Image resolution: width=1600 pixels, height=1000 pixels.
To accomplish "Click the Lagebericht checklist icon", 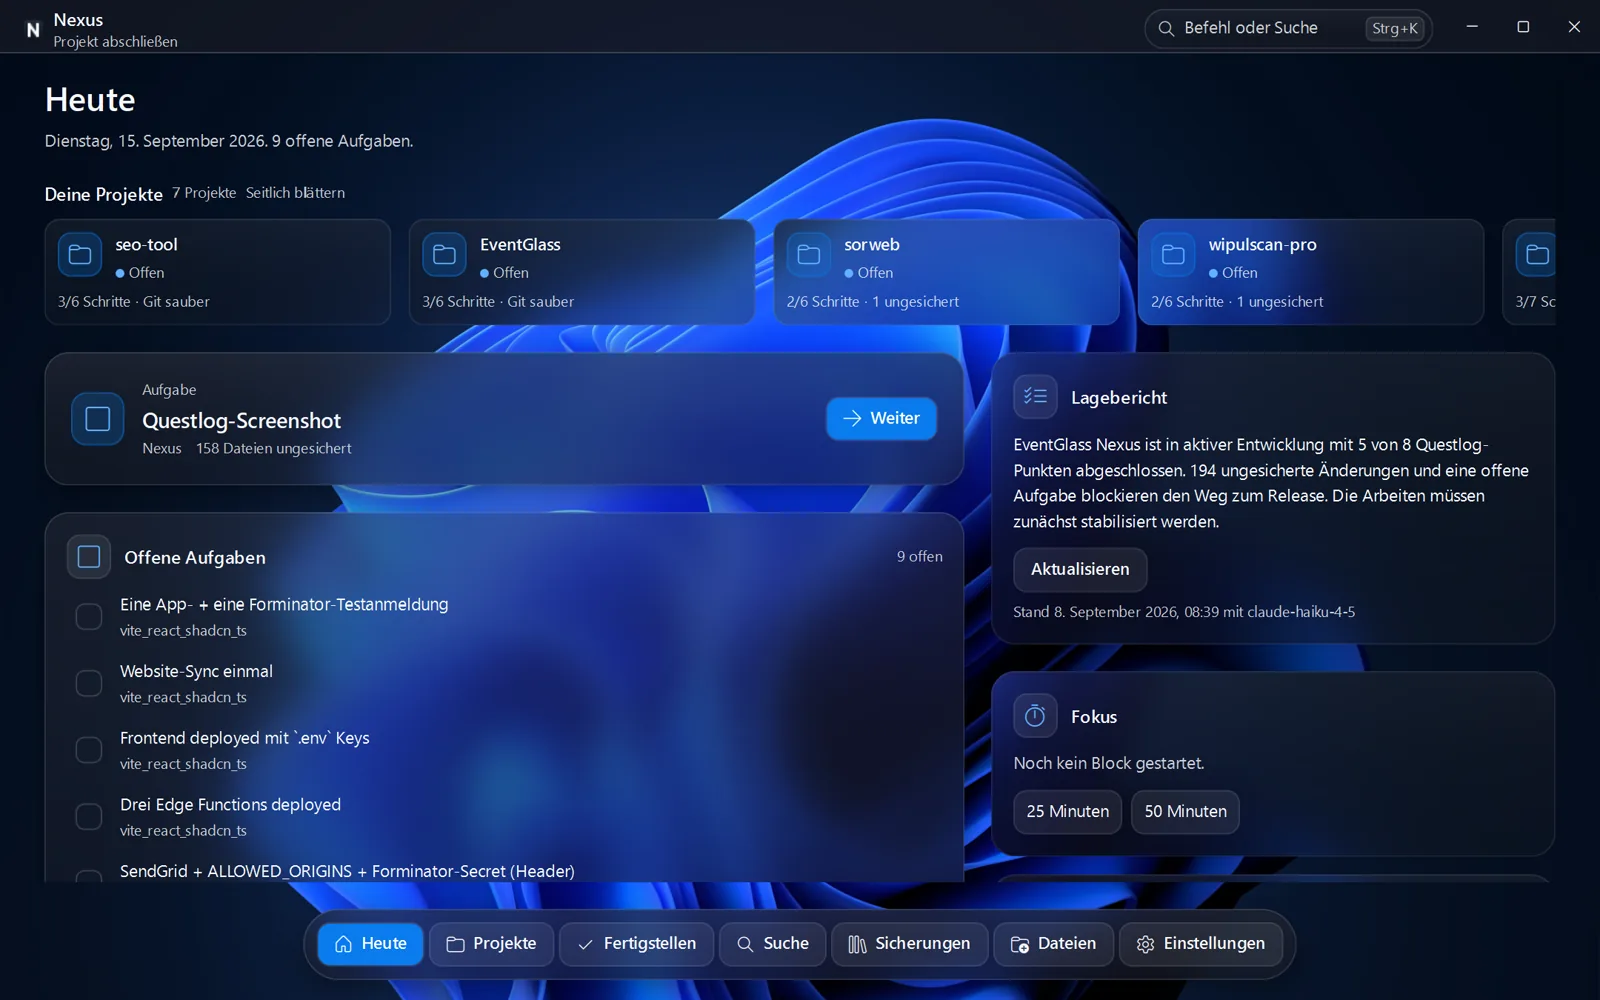I will point(1035,397).
